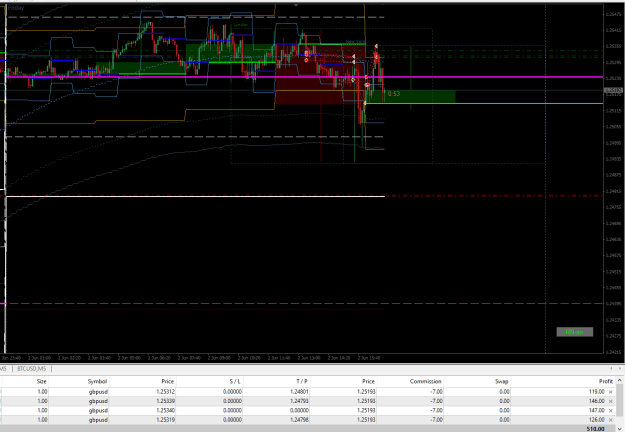Viewport: 625px width, 432px height.
Task: Click the 0.53 label on the chart
Action: click(x=394, y=94)
